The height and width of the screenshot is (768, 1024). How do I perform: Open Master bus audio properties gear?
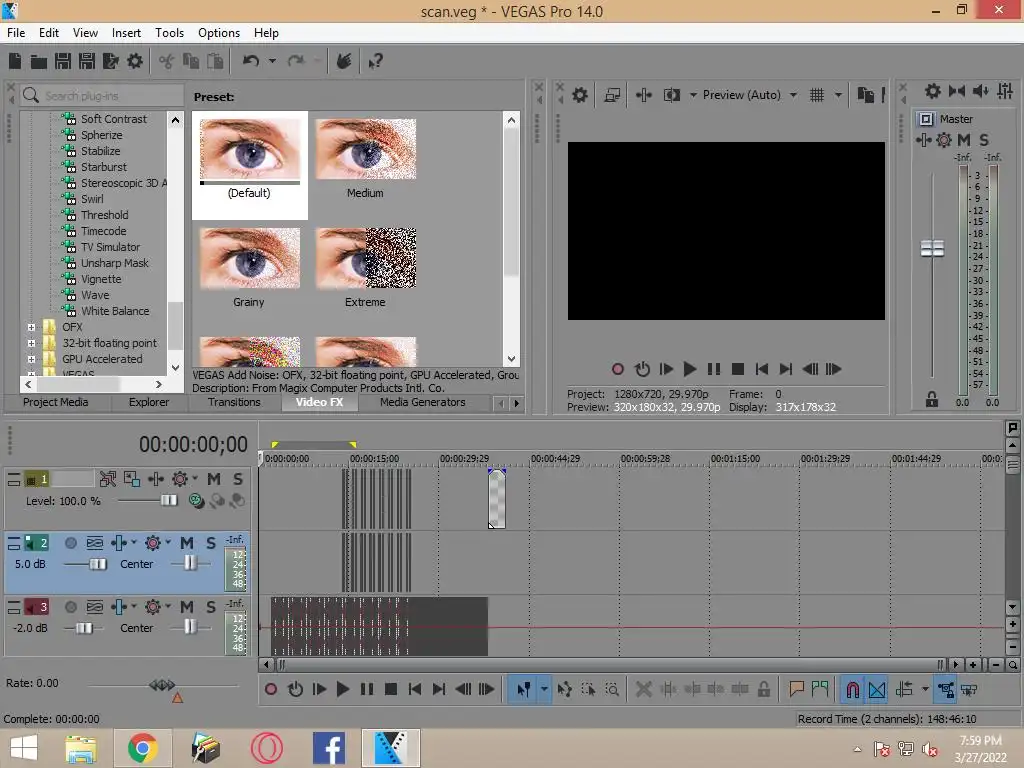933,91
